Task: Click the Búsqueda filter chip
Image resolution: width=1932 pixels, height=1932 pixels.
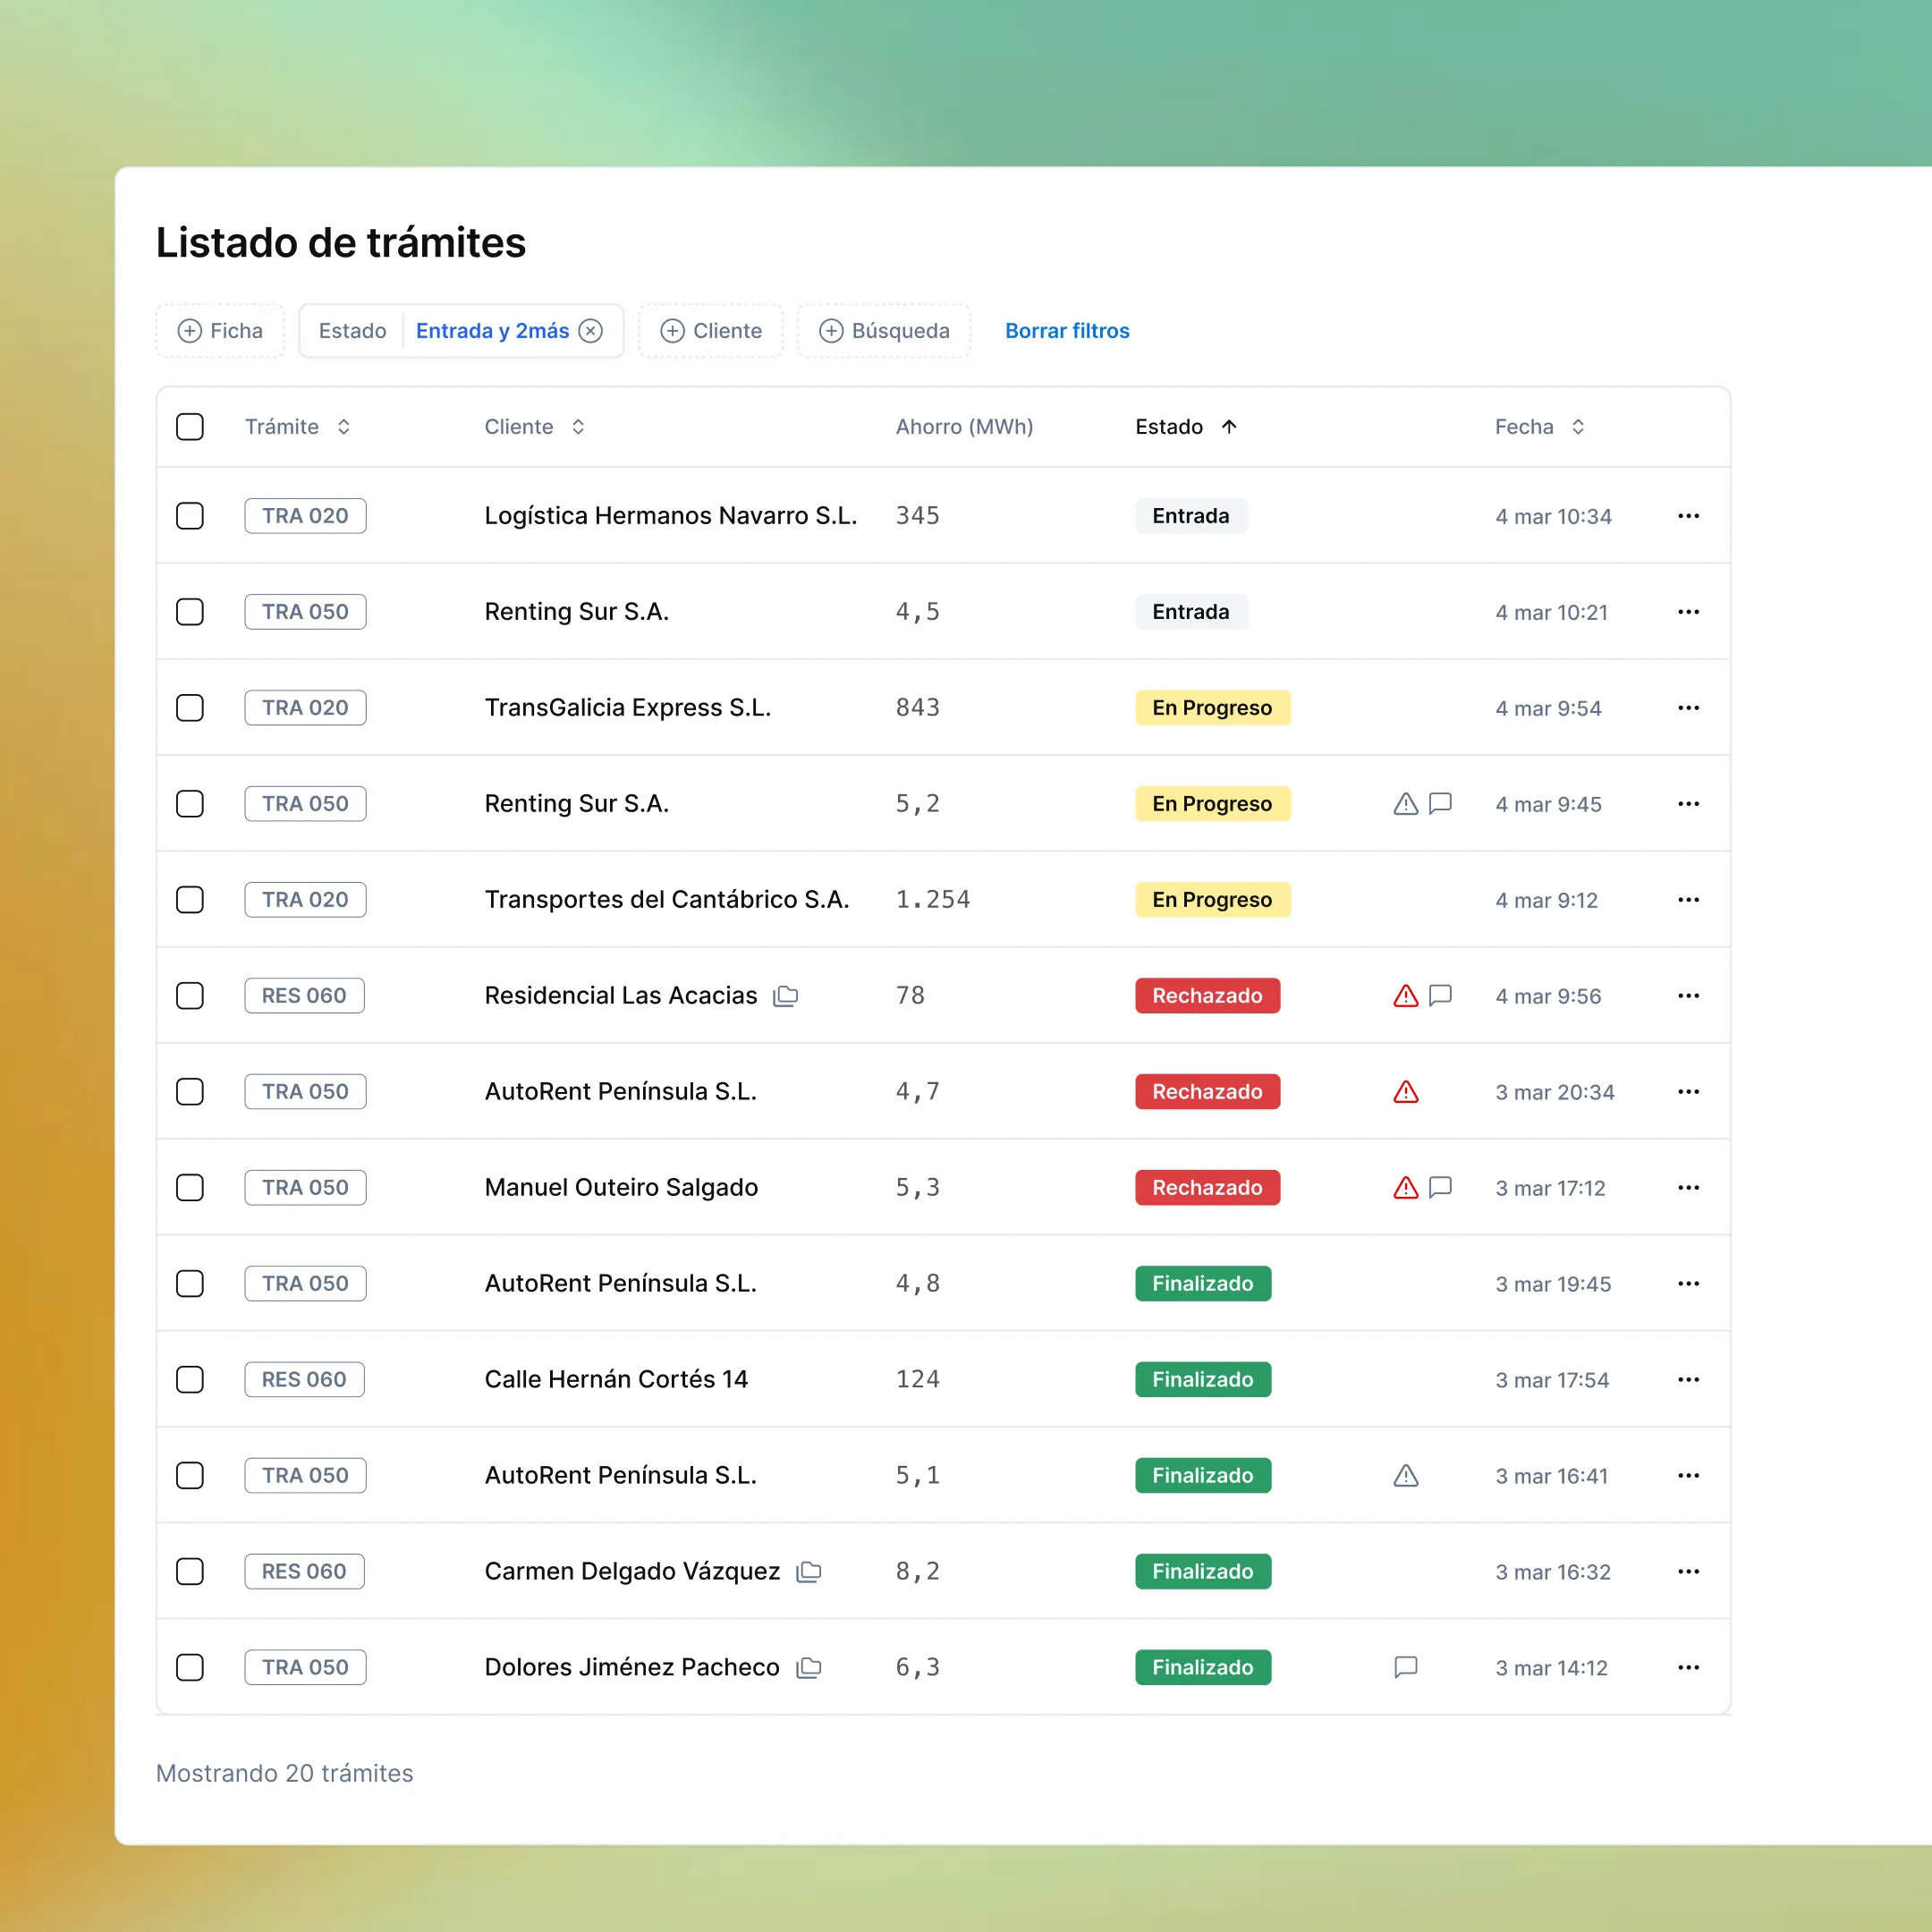Action: click(884, 330)
